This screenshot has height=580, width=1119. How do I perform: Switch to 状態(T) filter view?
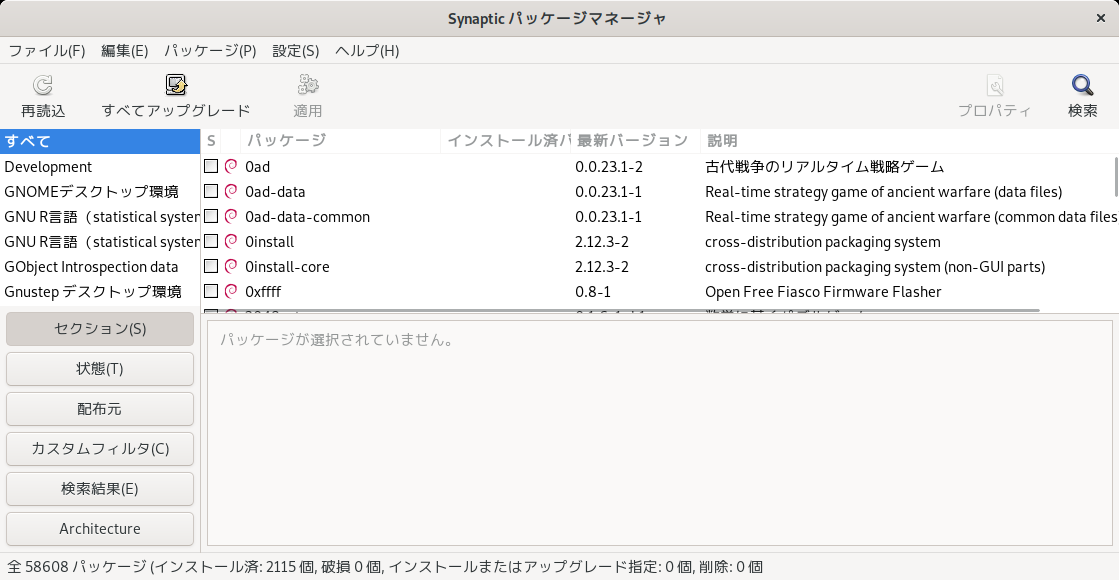(100, 369)
